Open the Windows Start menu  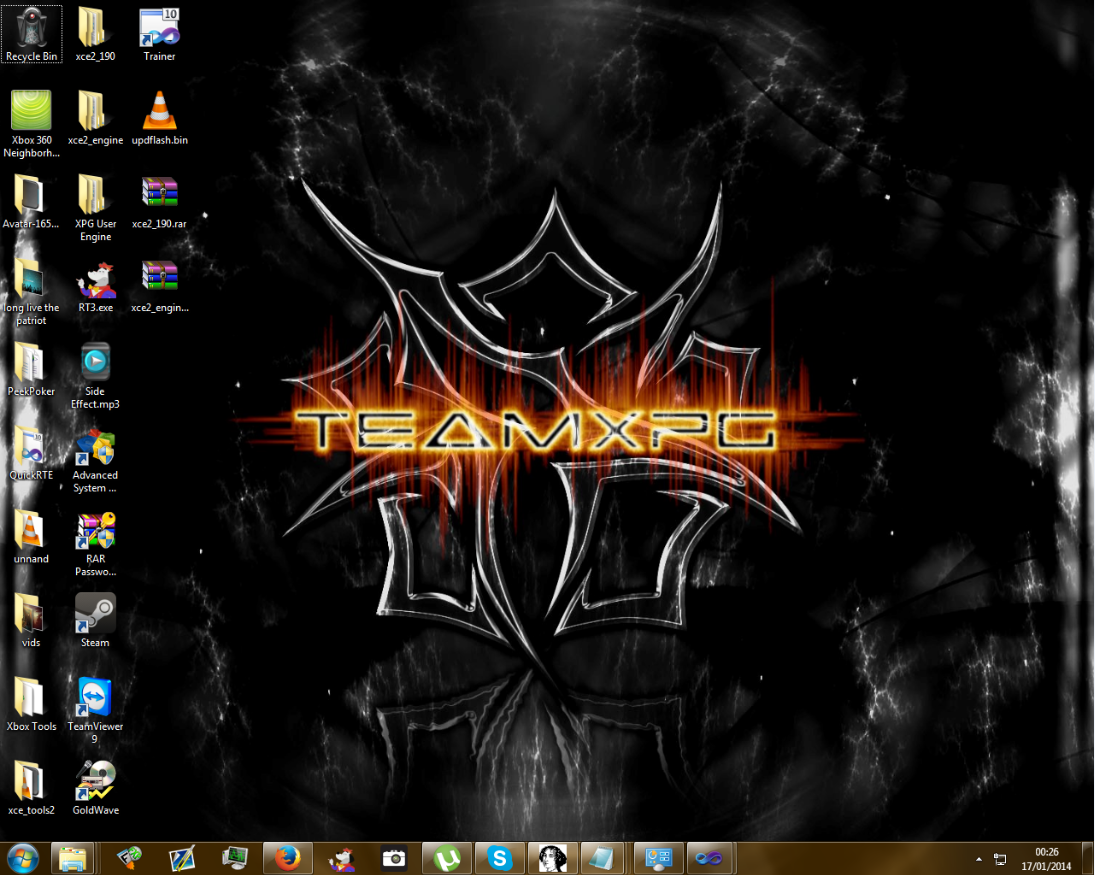coord(22,858)
